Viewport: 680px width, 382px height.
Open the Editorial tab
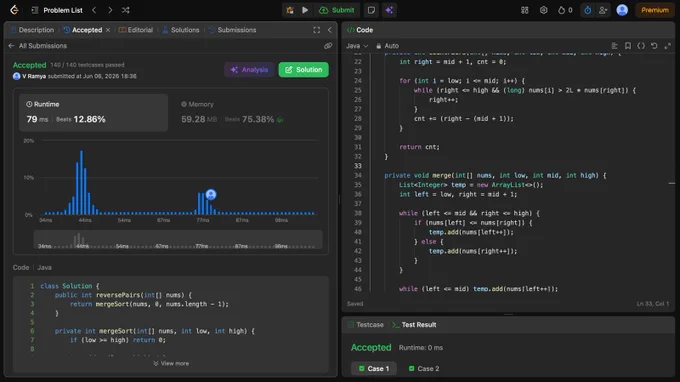click(x=136, y=30)
